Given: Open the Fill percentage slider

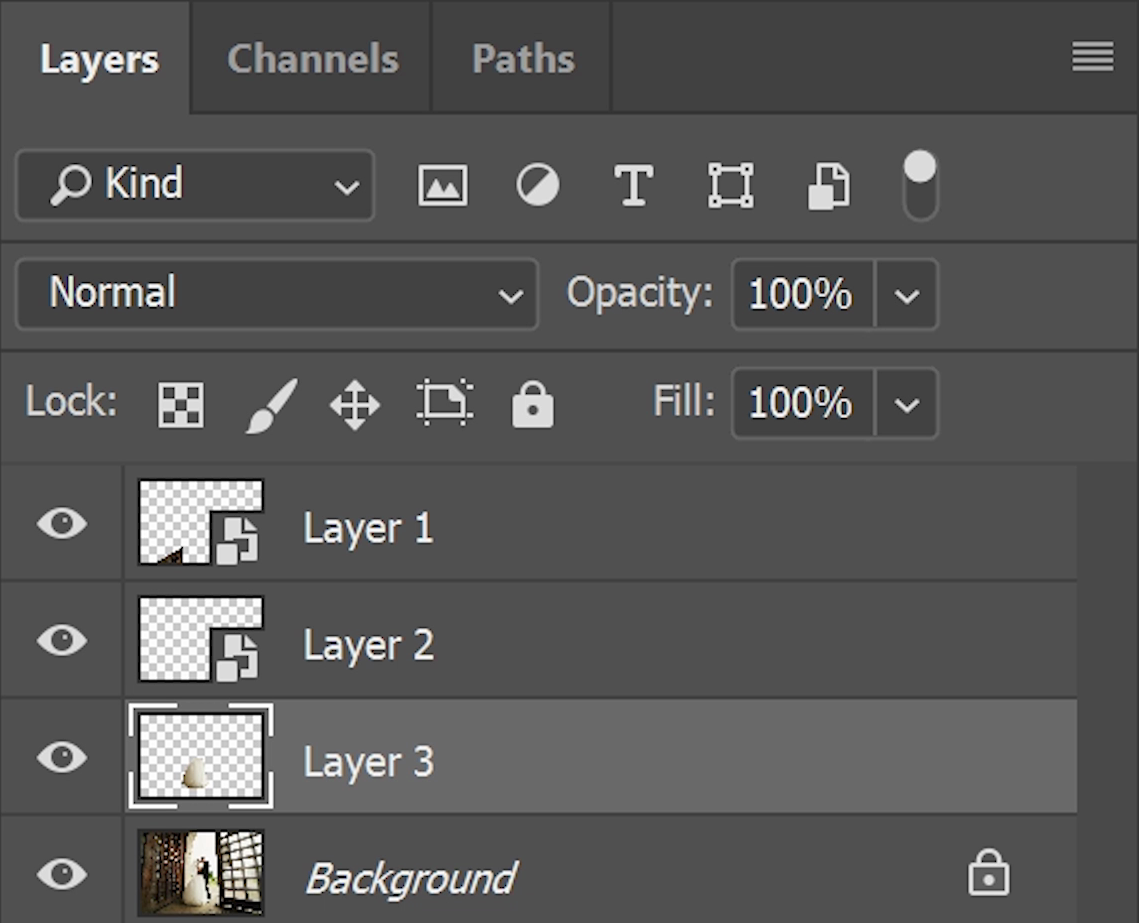Looking at the screenshot, I should 906,403.
